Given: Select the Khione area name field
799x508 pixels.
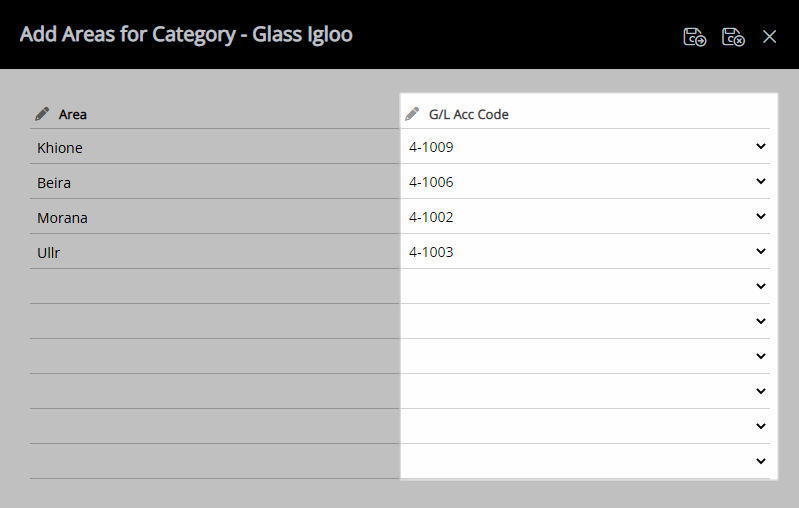Looking at the screenshot, I should coord(215,147).
